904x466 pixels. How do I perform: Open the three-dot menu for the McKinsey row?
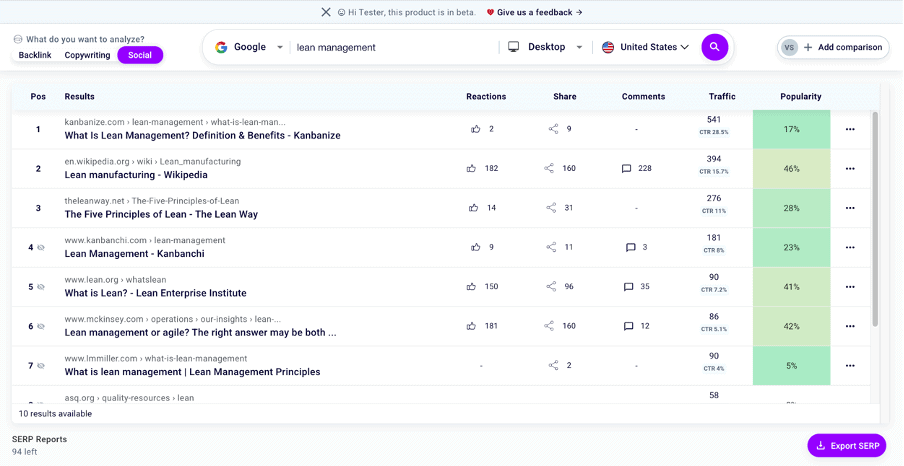850,326
